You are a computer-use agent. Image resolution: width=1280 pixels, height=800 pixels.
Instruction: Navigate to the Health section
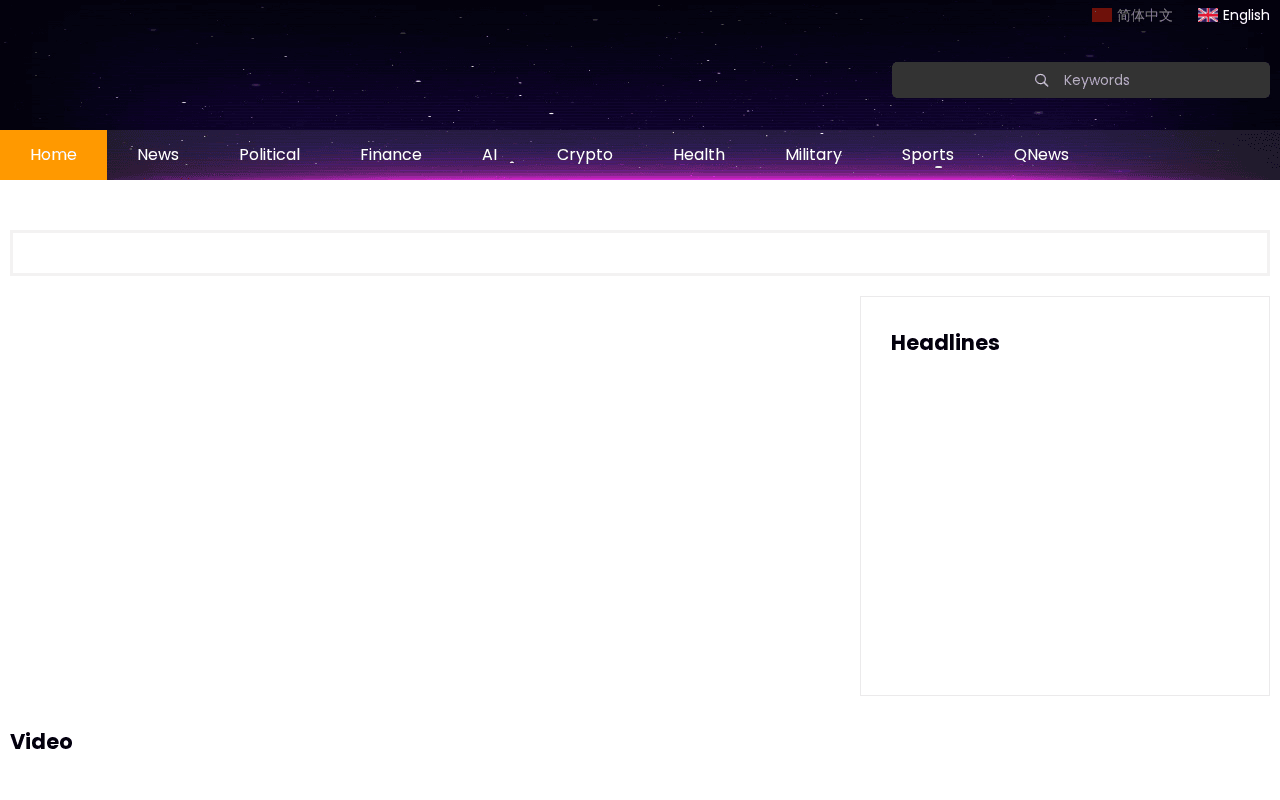coord(699,155)
